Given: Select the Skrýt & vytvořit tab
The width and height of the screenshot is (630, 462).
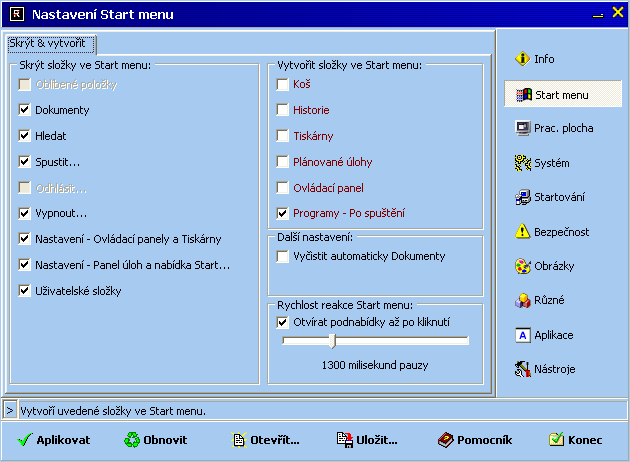Looking at the screenshot, I should pyautogui.click(x=51, y=43).
